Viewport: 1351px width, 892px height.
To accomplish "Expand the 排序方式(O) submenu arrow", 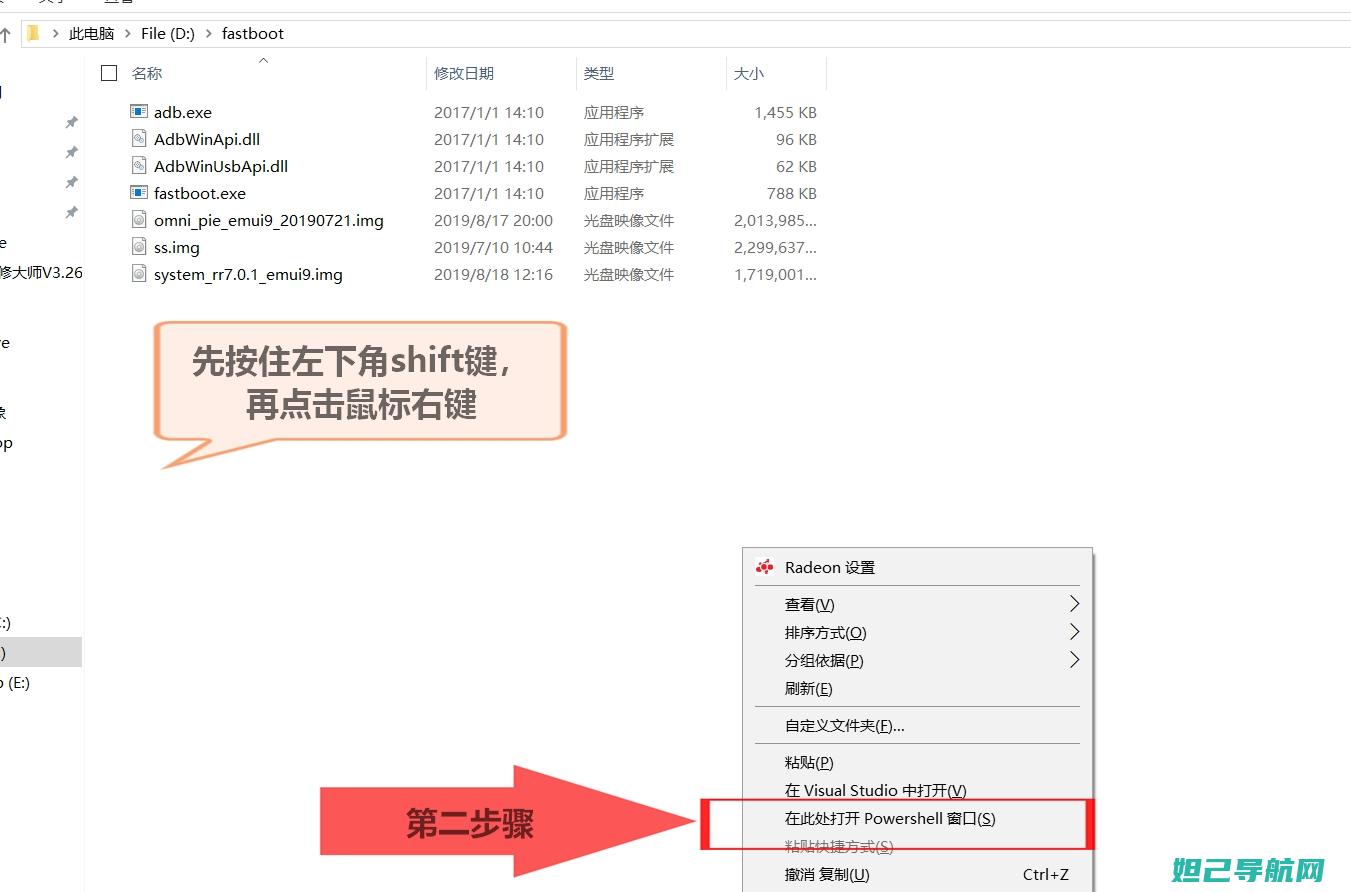I will pos(1074,632).
